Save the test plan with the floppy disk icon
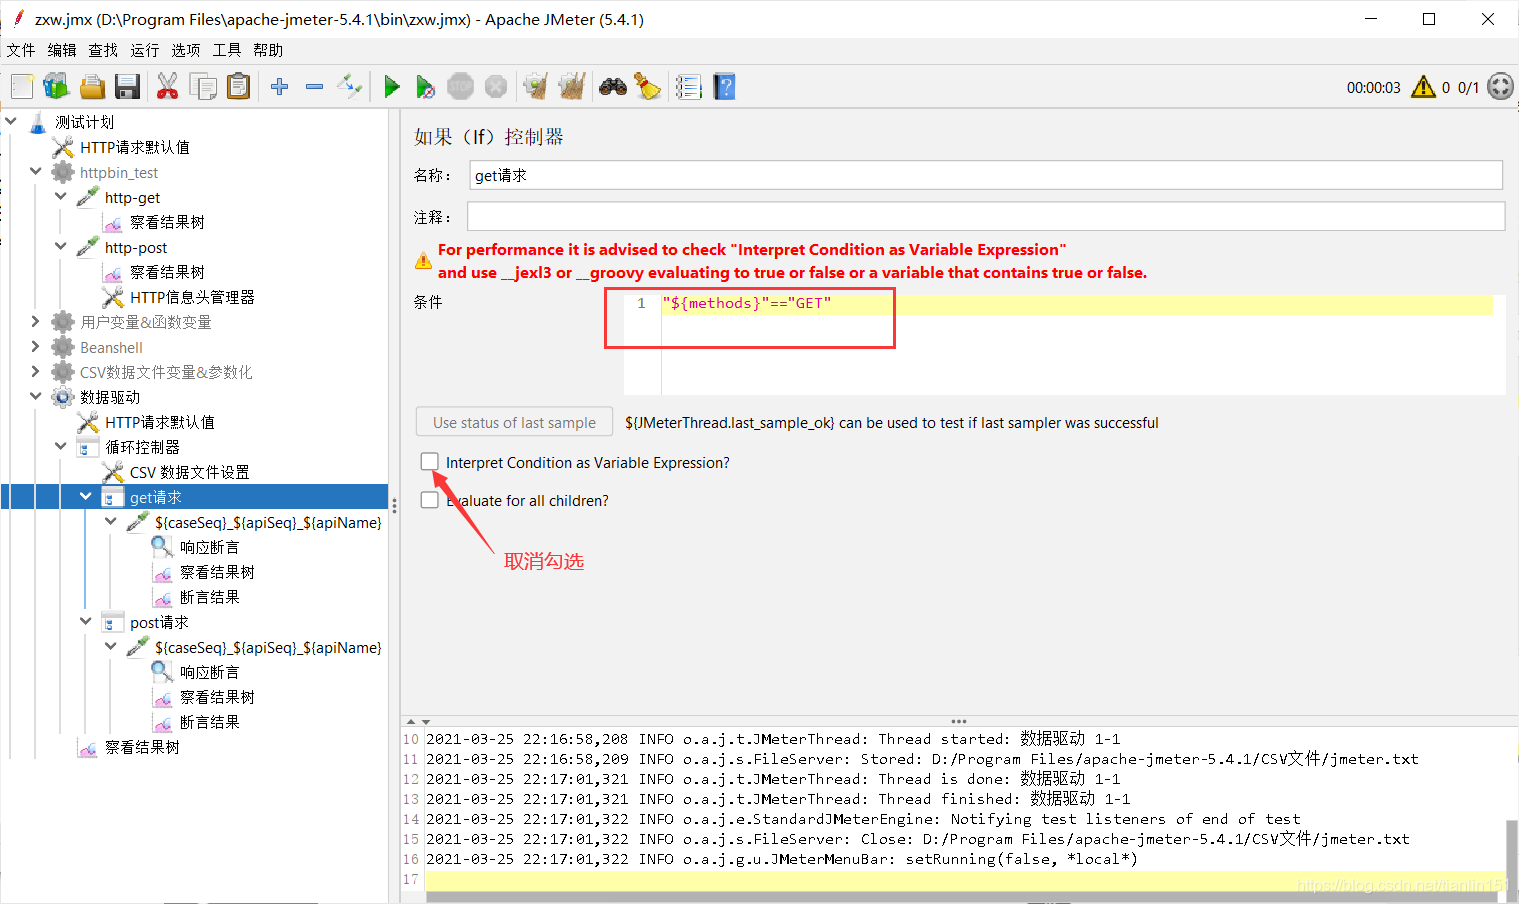Image resolution: width=1519 pixels, height=904 pixels. click(127, 87)
